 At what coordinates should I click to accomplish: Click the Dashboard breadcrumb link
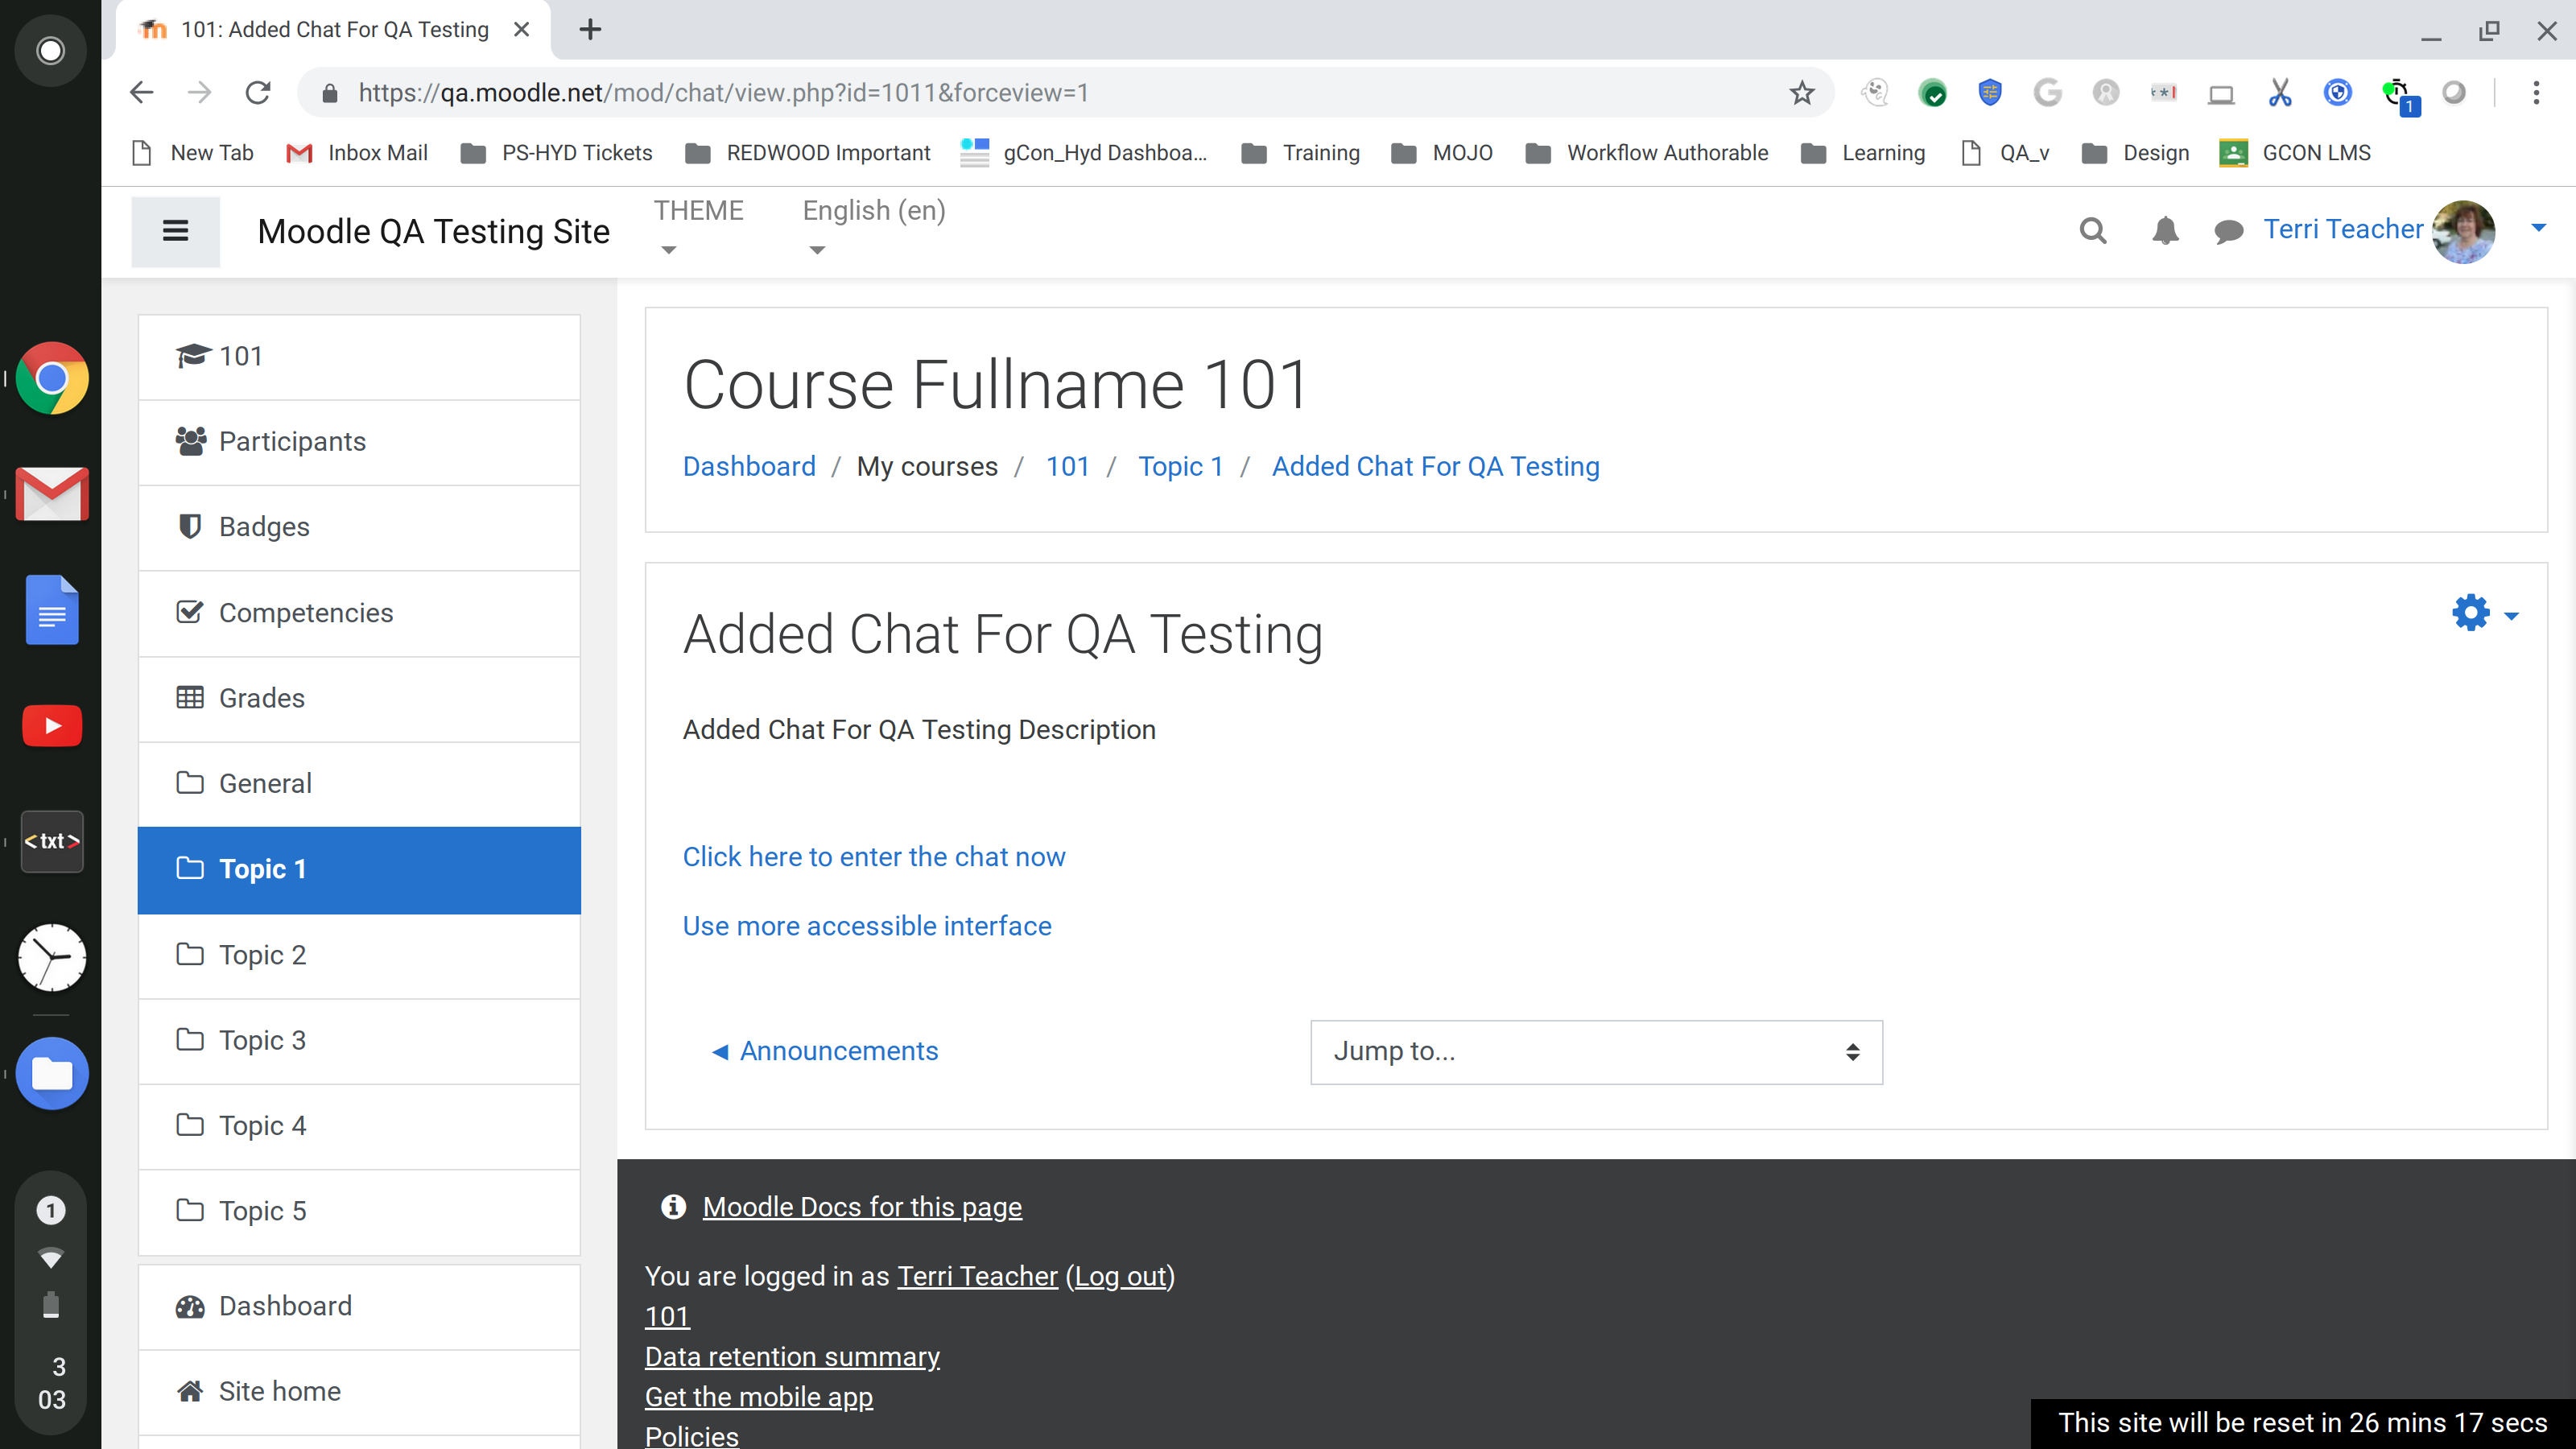point(749,466)
